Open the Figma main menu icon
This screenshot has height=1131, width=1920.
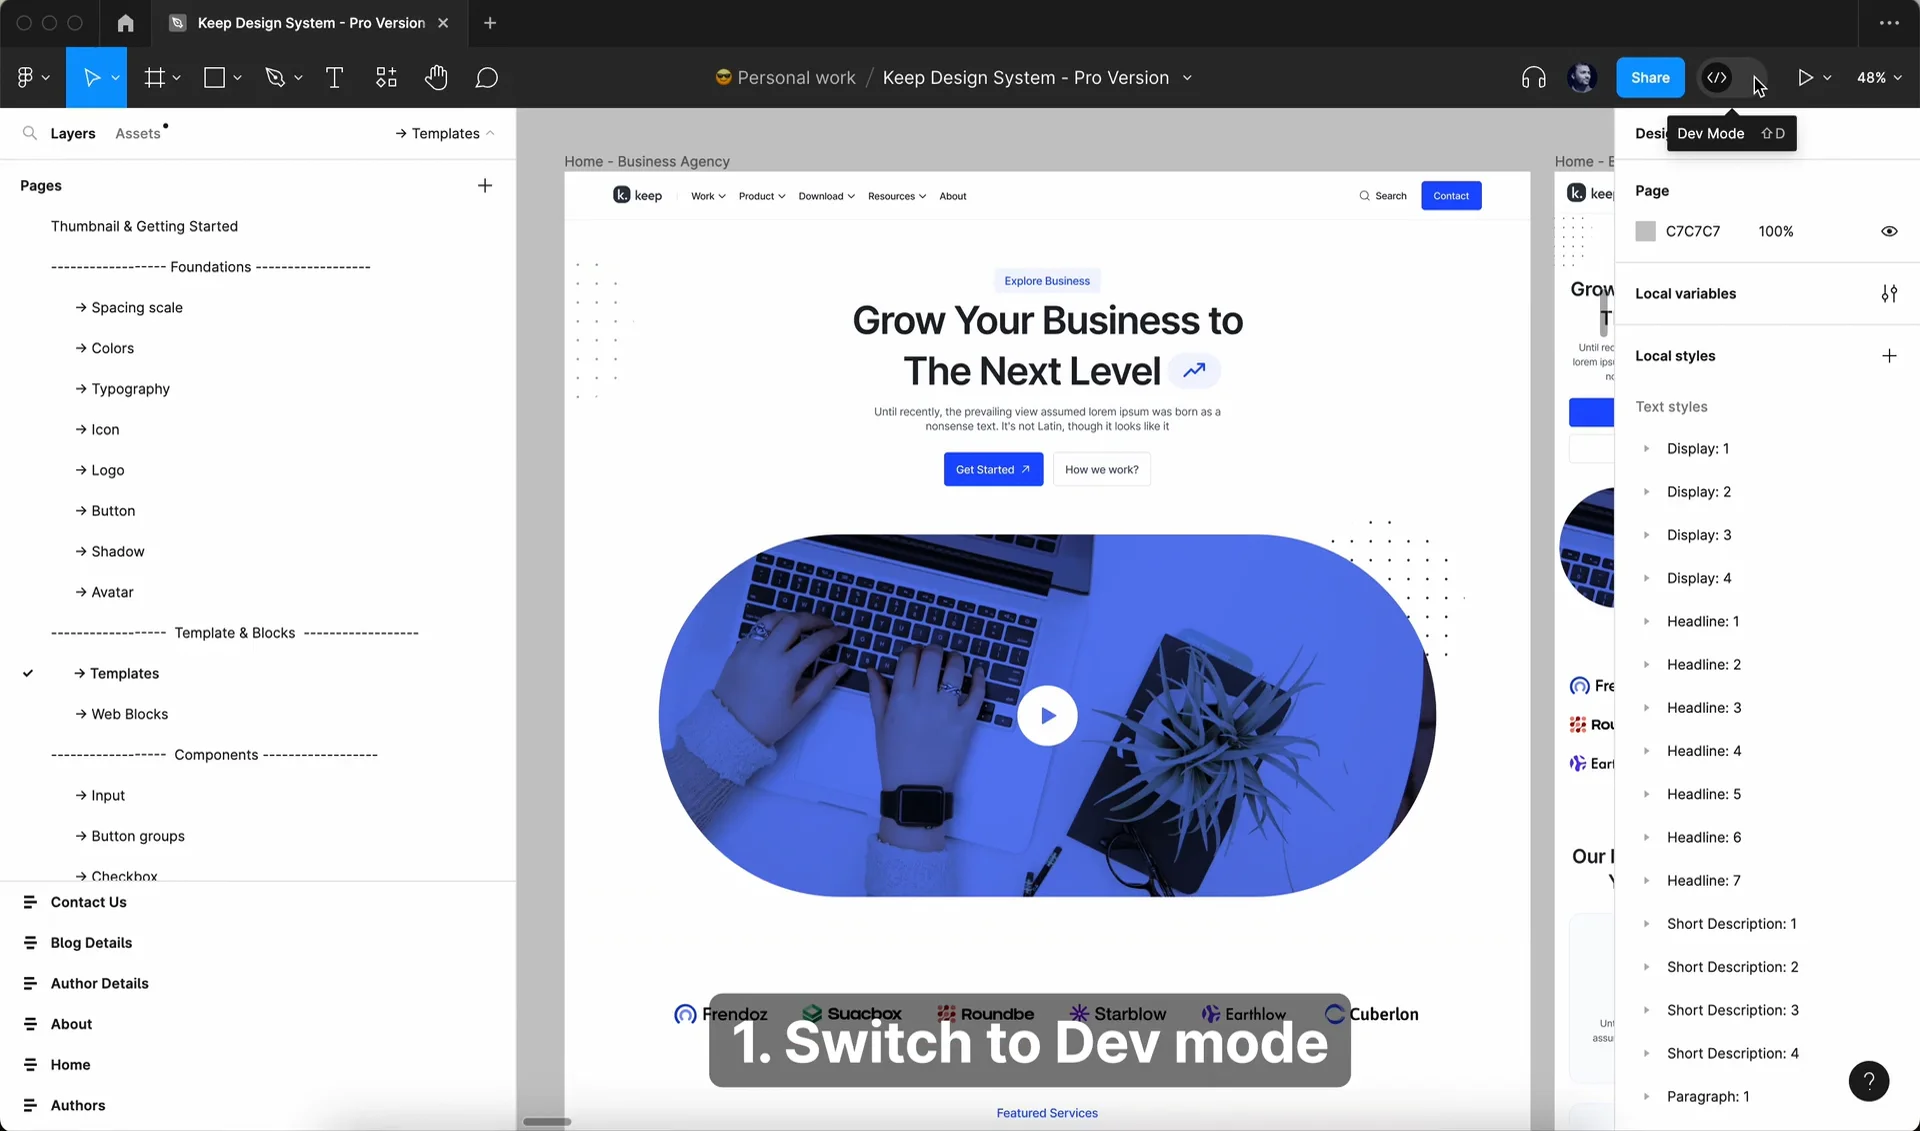[26, 77]
